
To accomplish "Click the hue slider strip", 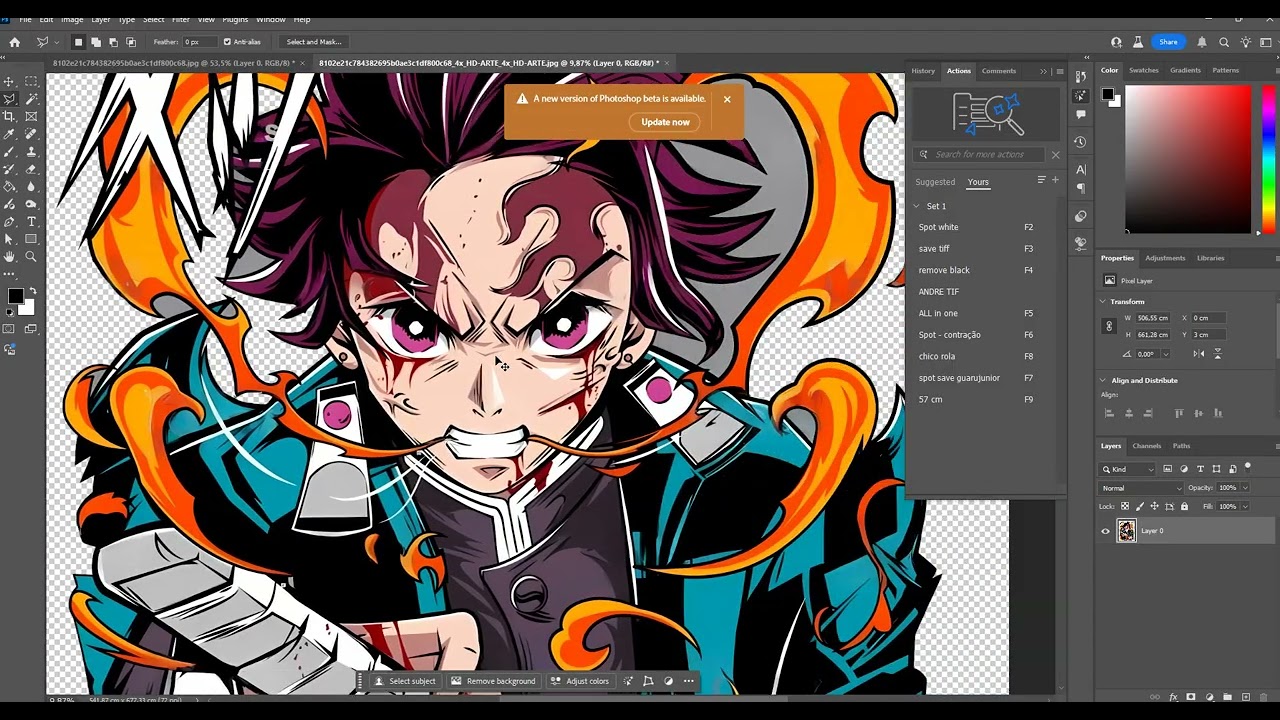I will (x=1268, y=160).
